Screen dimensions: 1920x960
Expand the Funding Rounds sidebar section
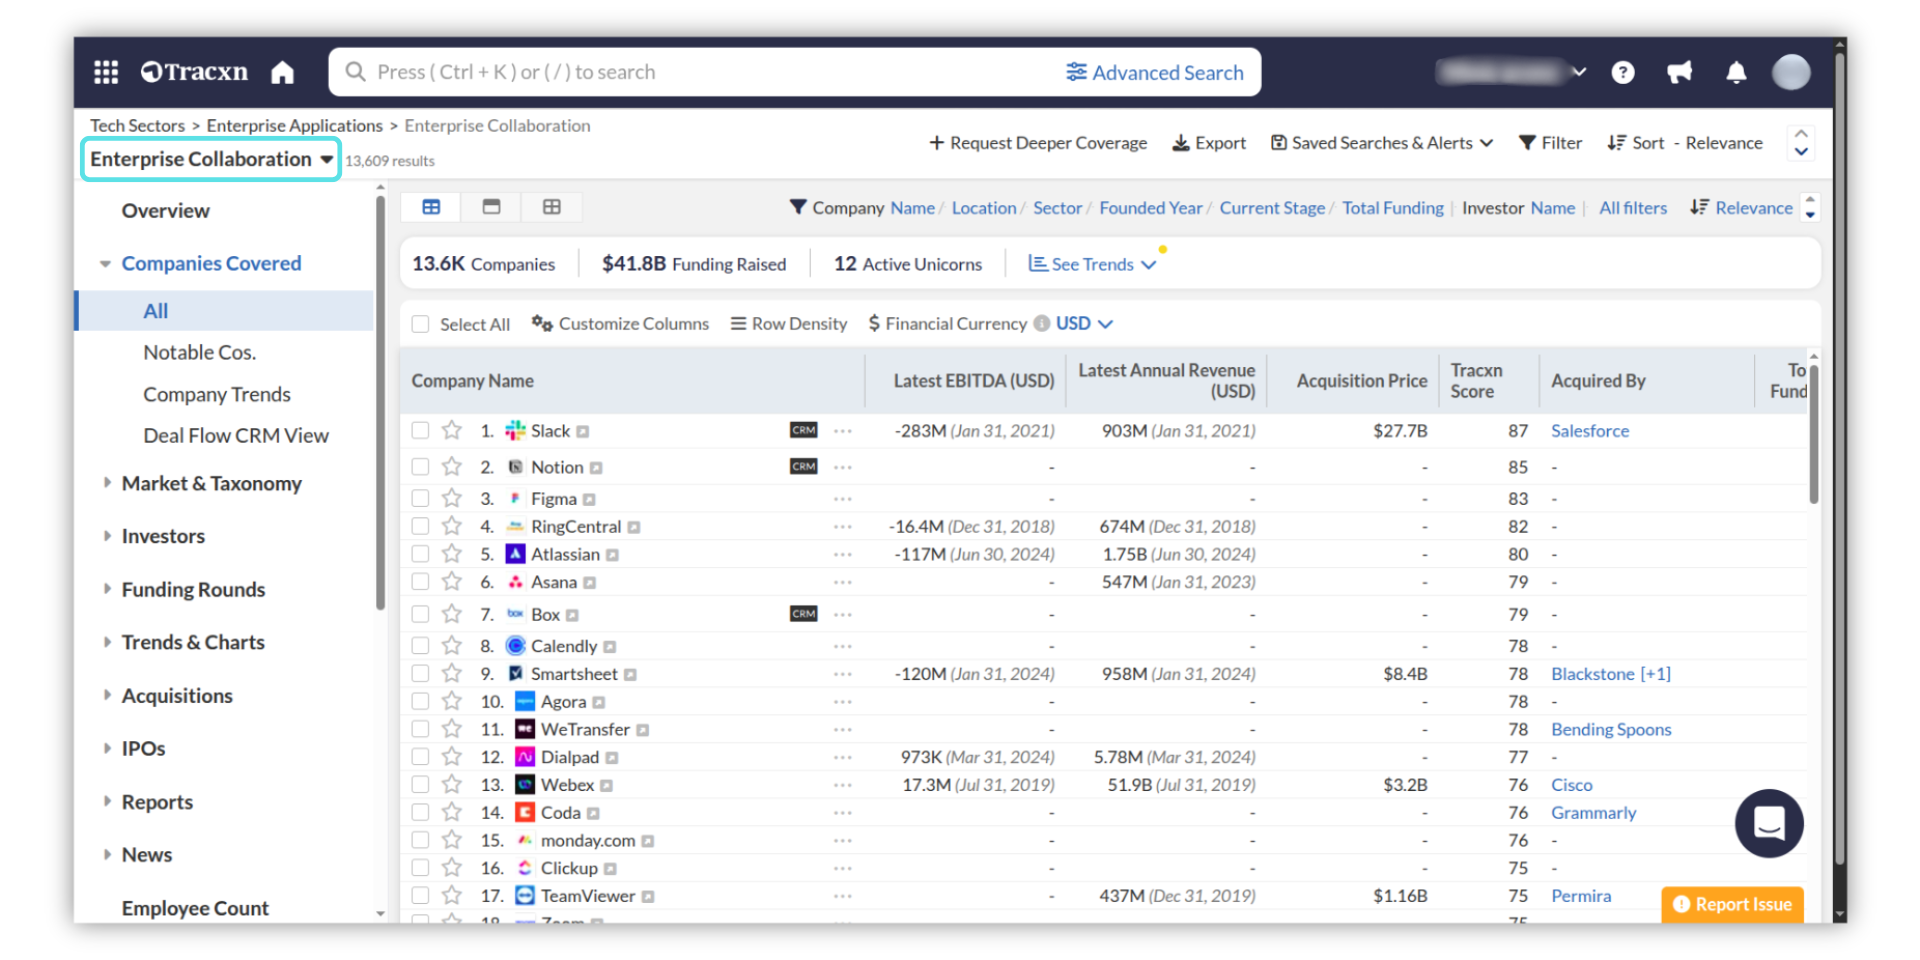[x=193, y=590]
